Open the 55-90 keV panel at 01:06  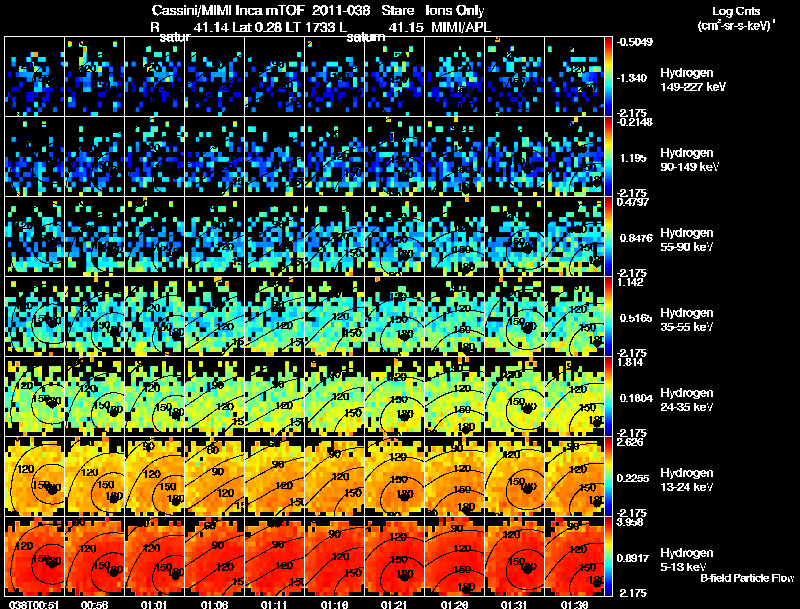214,237
